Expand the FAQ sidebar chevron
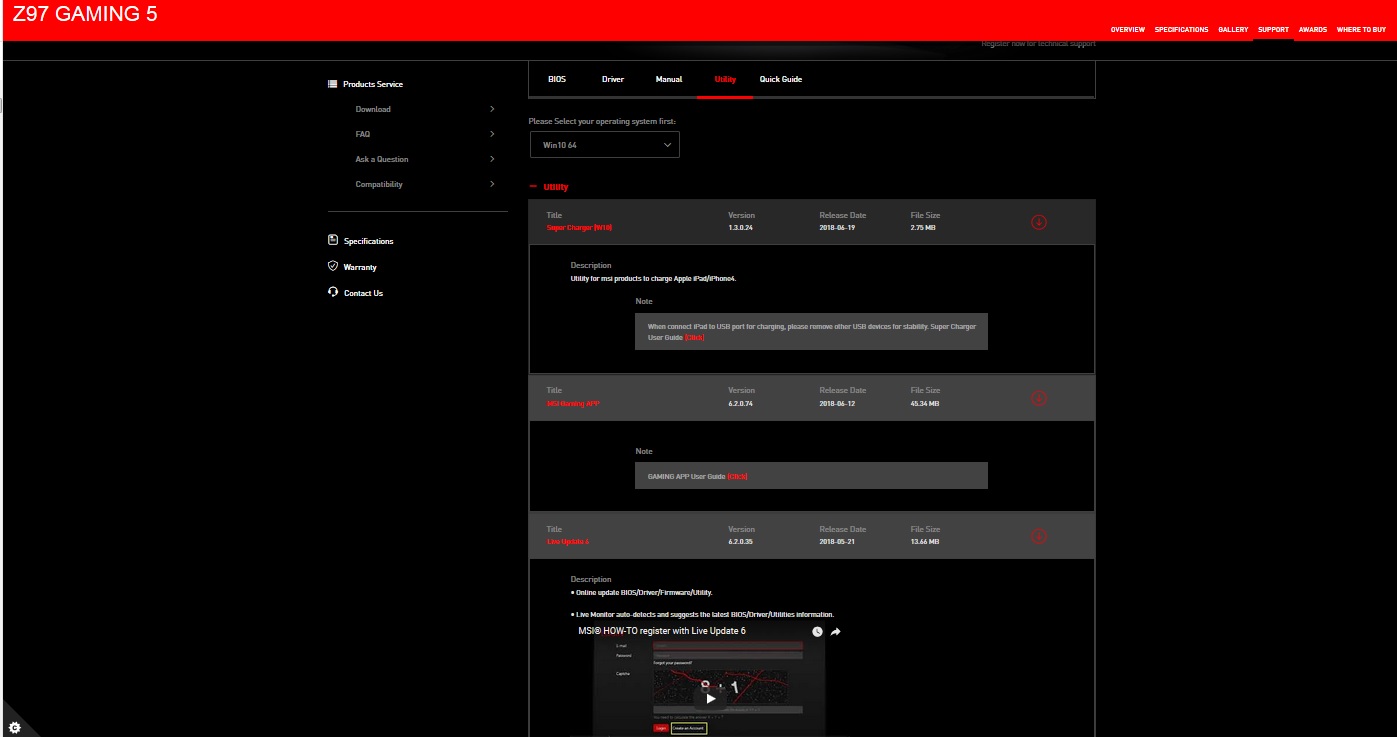Image resolution: width=1397 pixels, height=737 pixels. click(492, 134)
